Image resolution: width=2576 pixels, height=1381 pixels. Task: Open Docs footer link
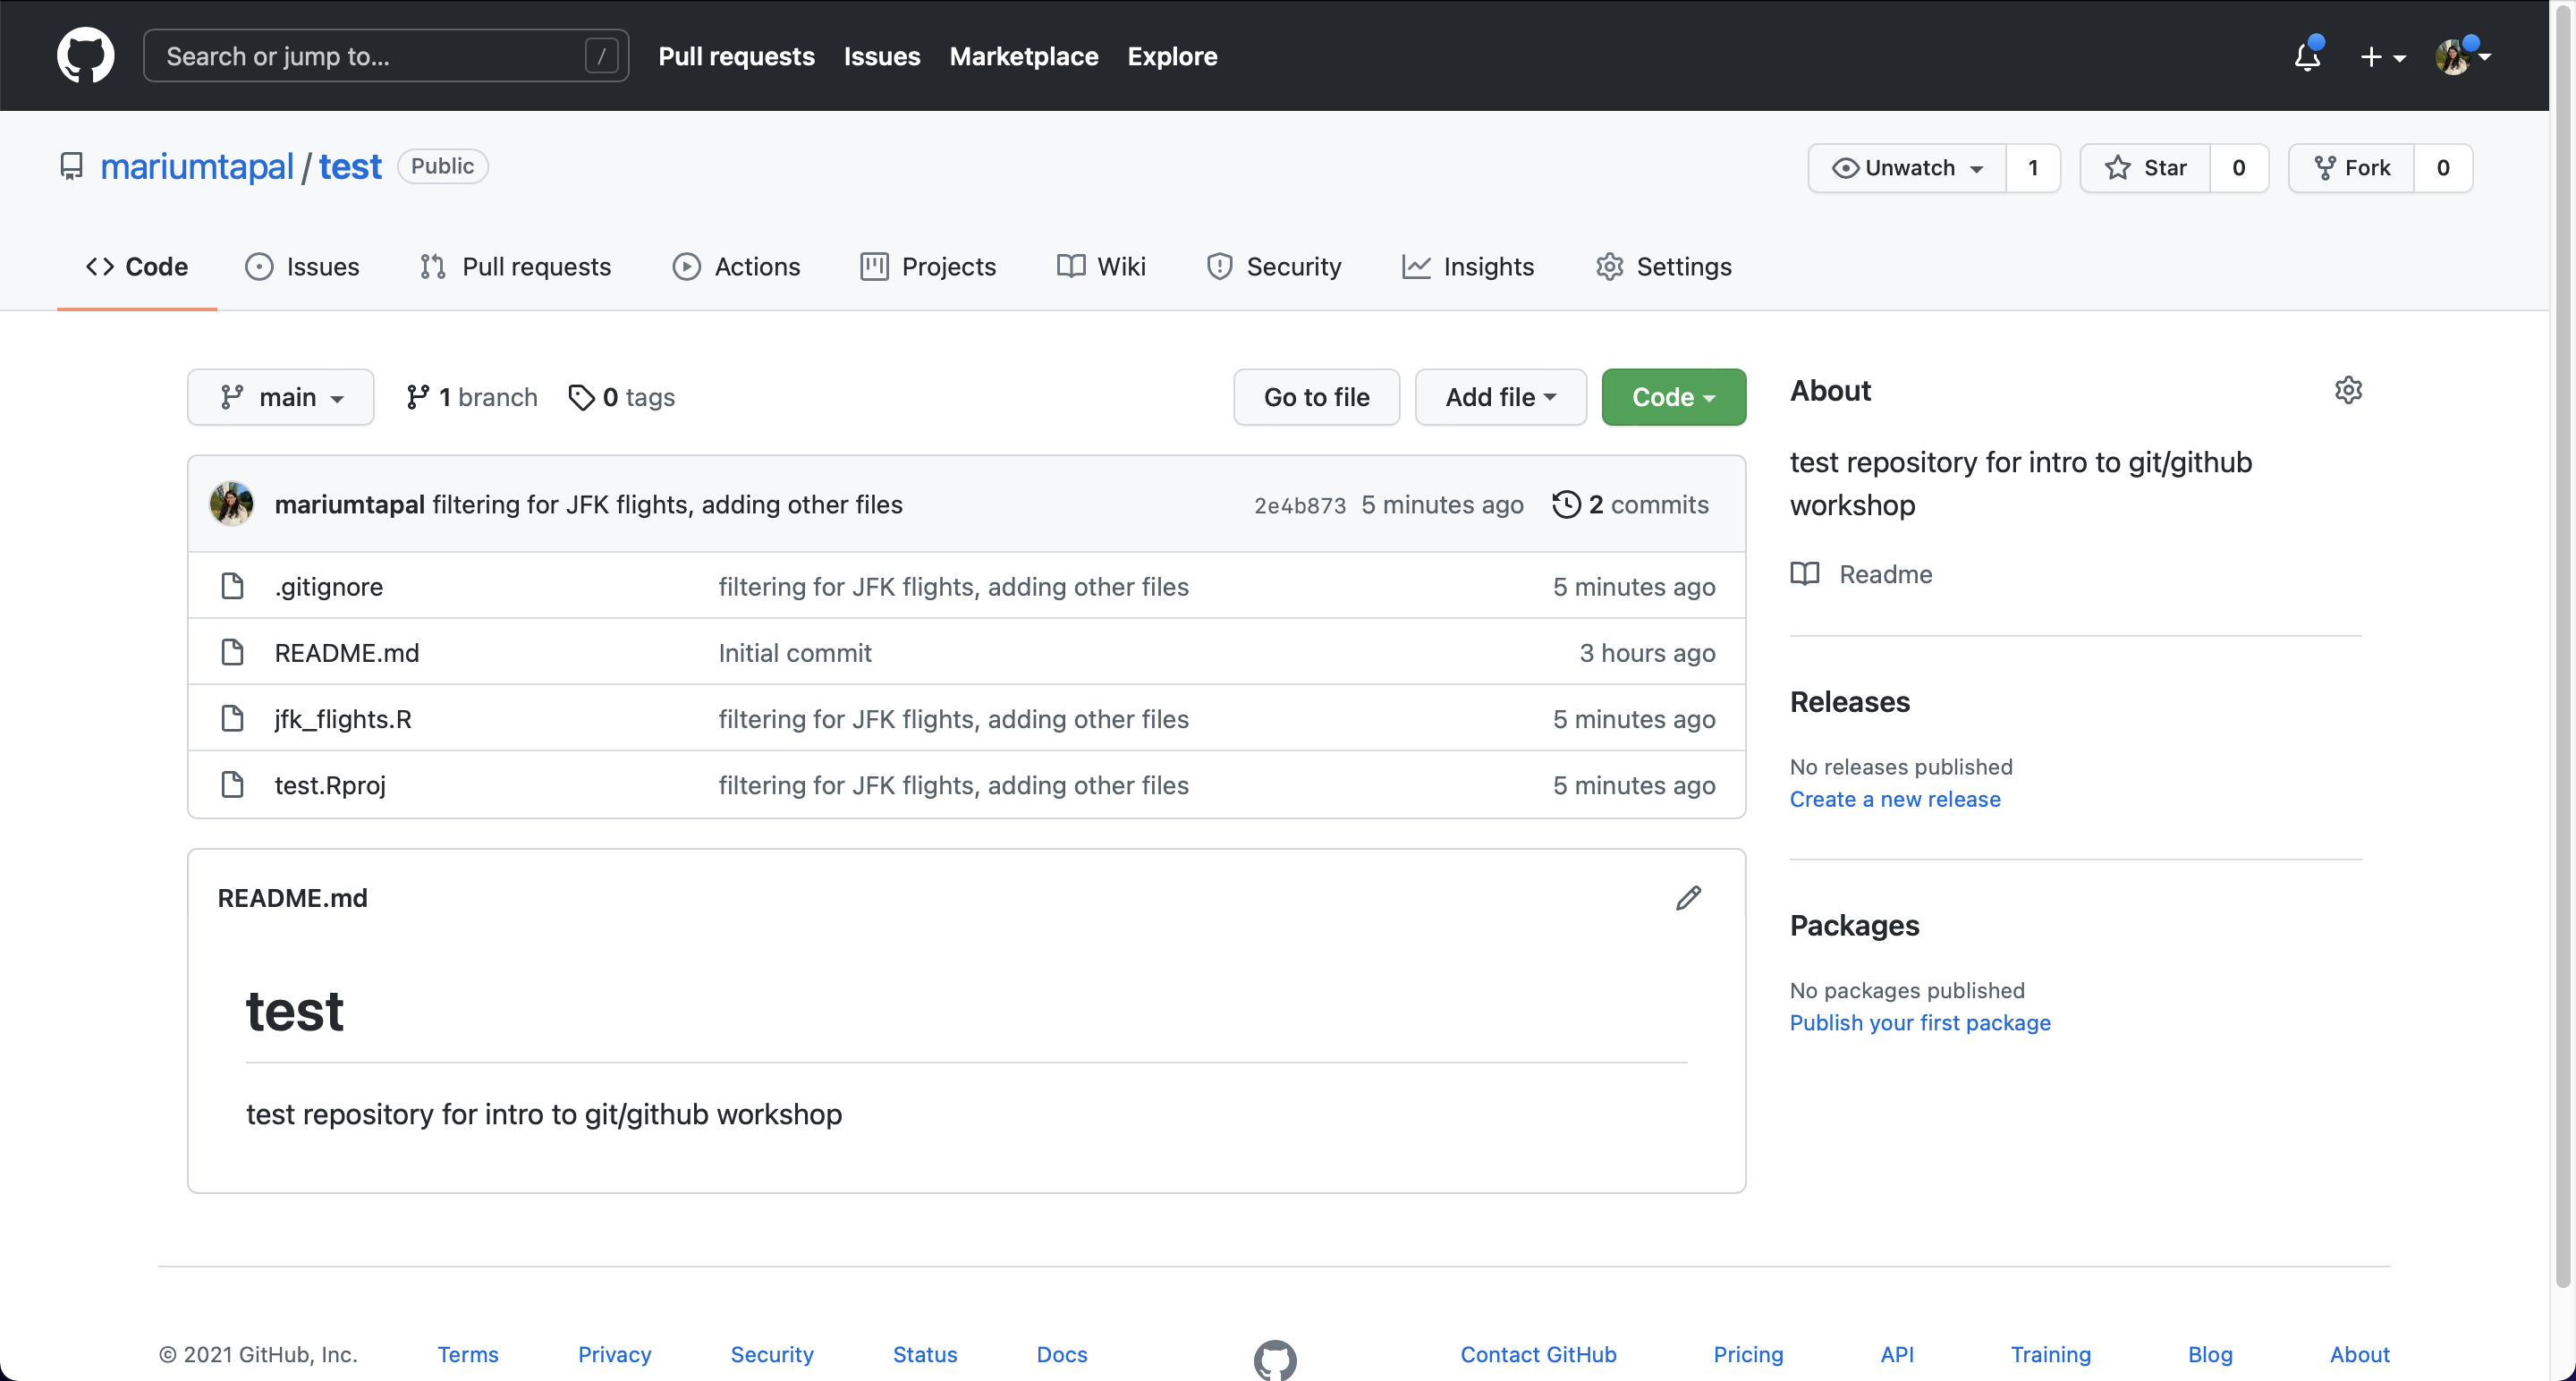pyautogui.click(x=1062, y=1353)
